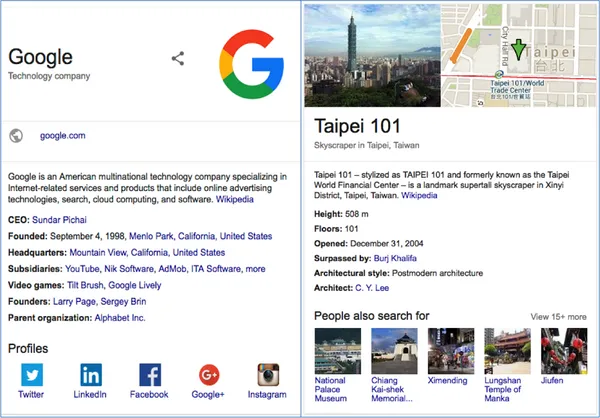The image size is (600, 418).
Task: Click the Google Lively link
Action: coord(135,285)
